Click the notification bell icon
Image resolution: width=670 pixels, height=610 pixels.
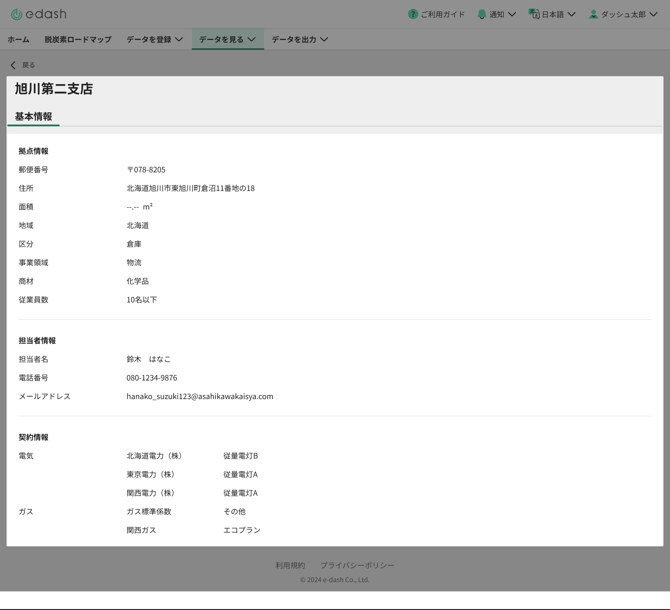482,14
